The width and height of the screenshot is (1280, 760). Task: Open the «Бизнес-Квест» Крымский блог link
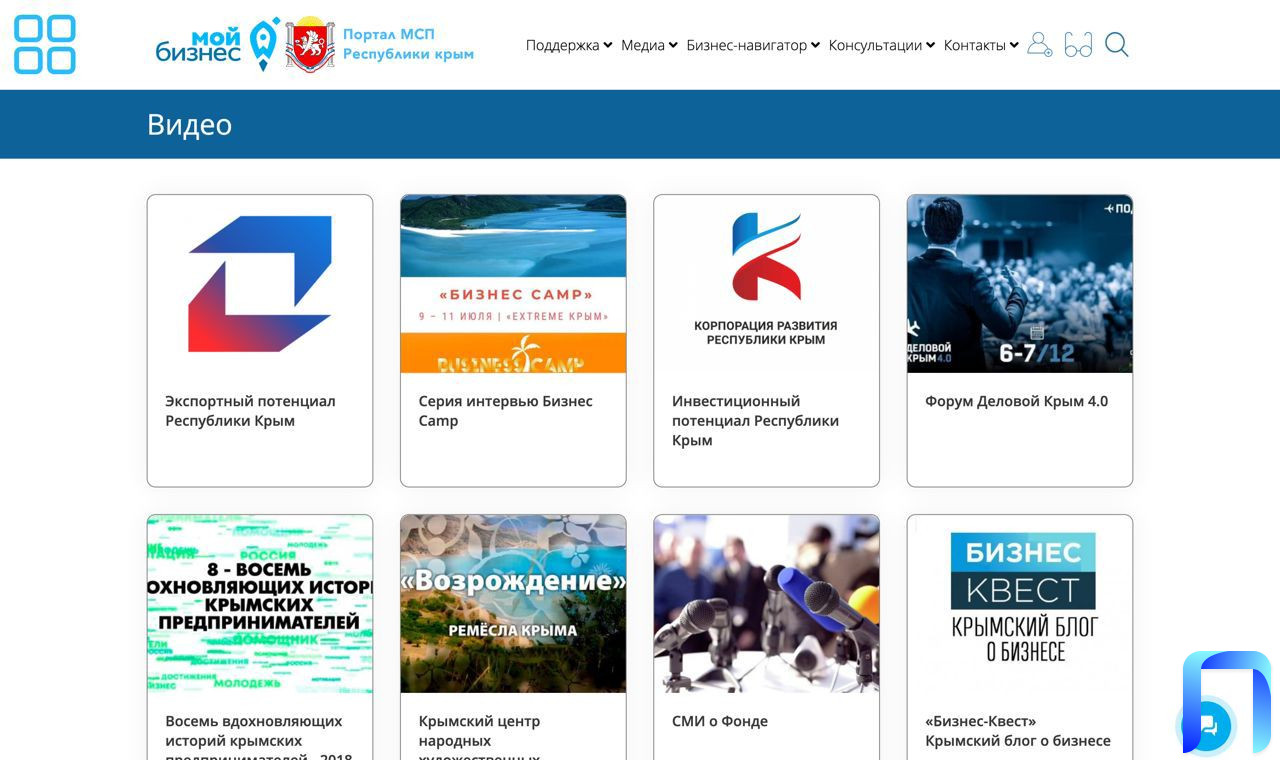pos(1018,731)
